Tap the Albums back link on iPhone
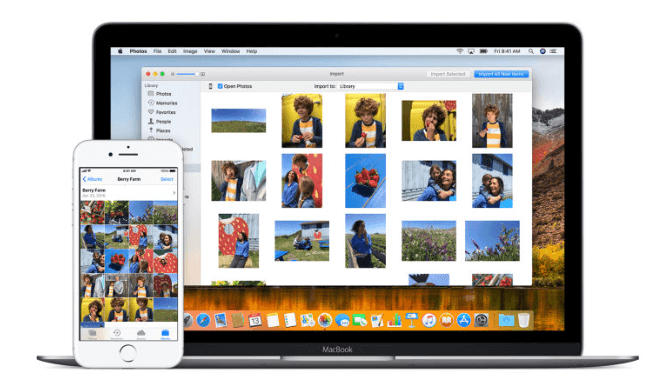 coord(93,179)
